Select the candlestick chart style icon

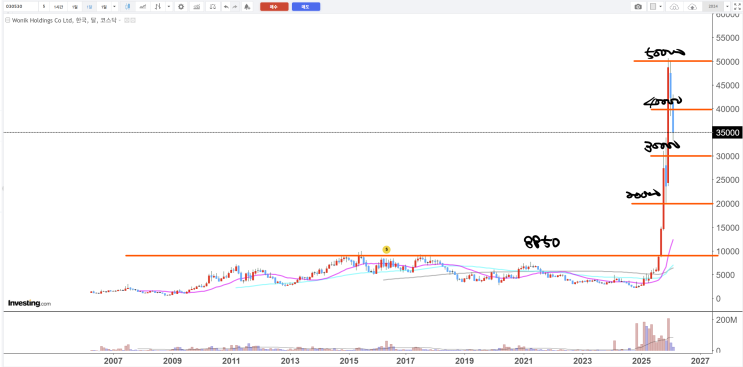click(x=127, y=7)
